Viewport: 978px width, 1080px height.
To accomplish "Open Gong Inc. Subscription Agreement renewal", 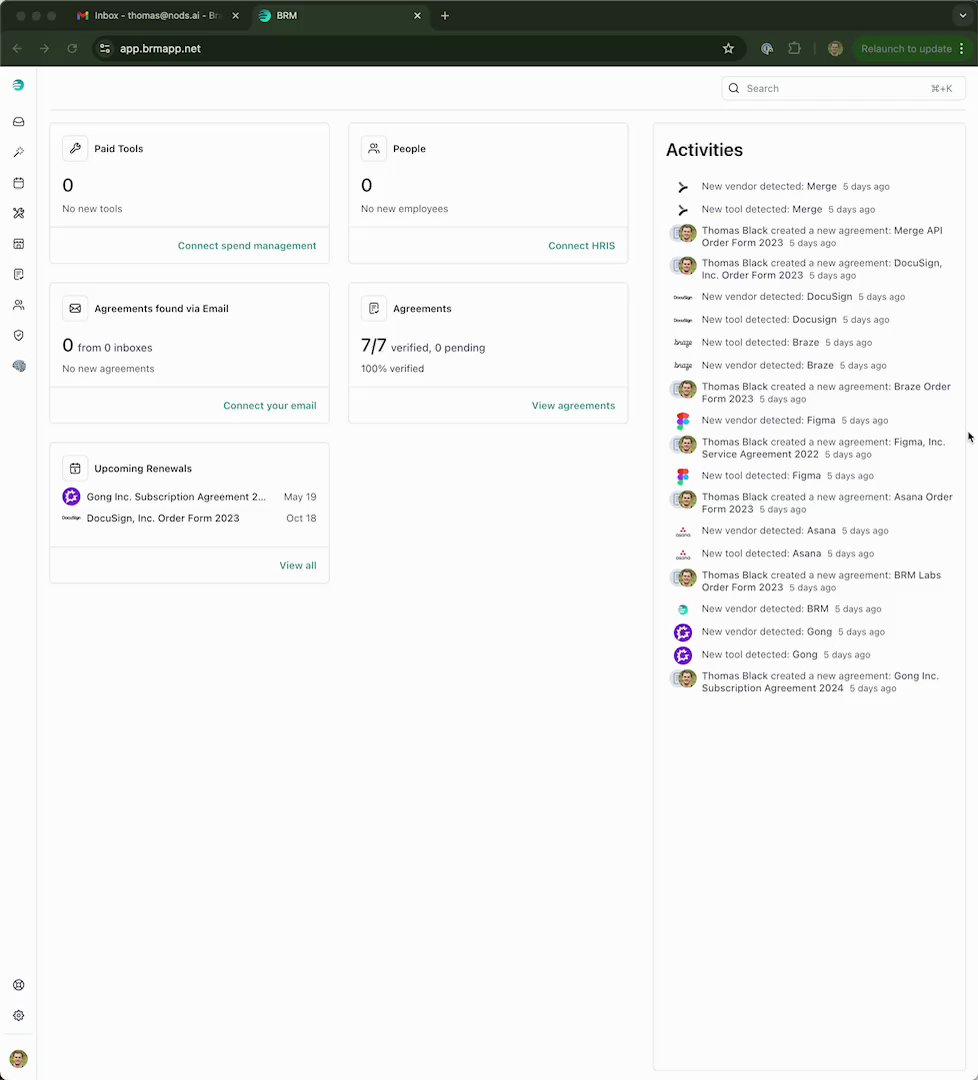I will click(189, 497).
